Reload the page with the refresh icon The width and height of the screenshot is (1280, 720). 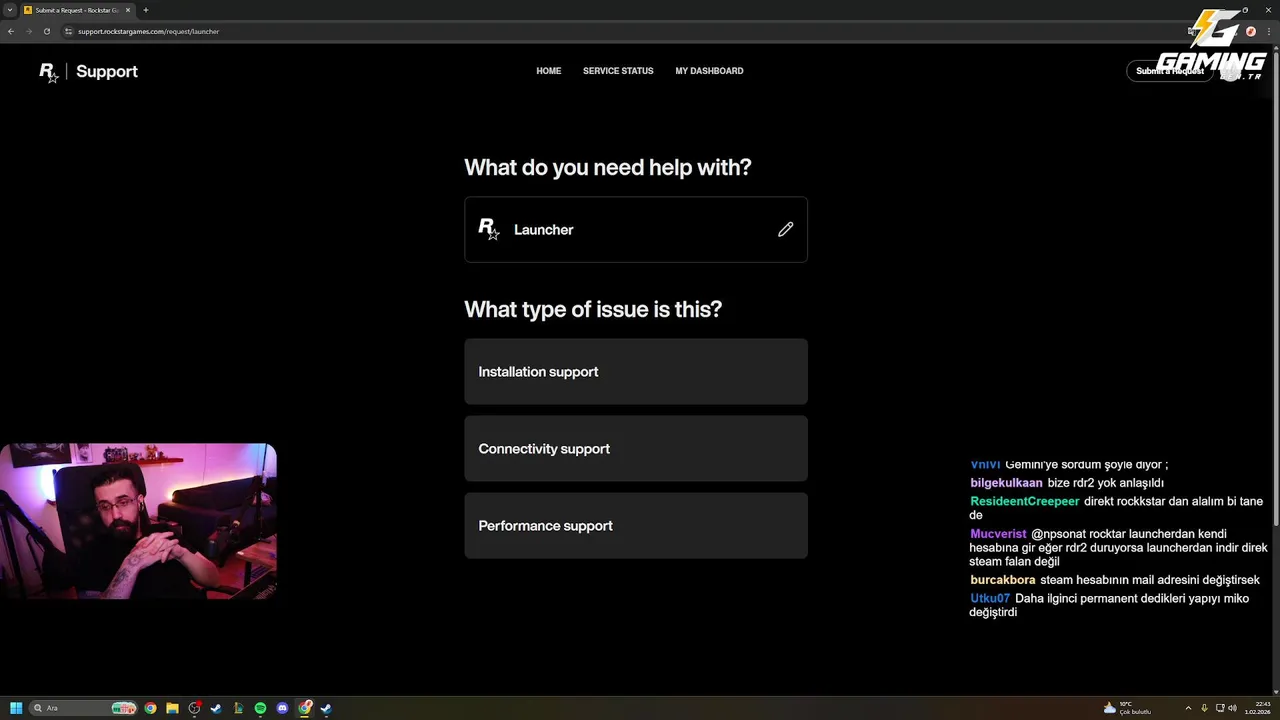[46, 31]
